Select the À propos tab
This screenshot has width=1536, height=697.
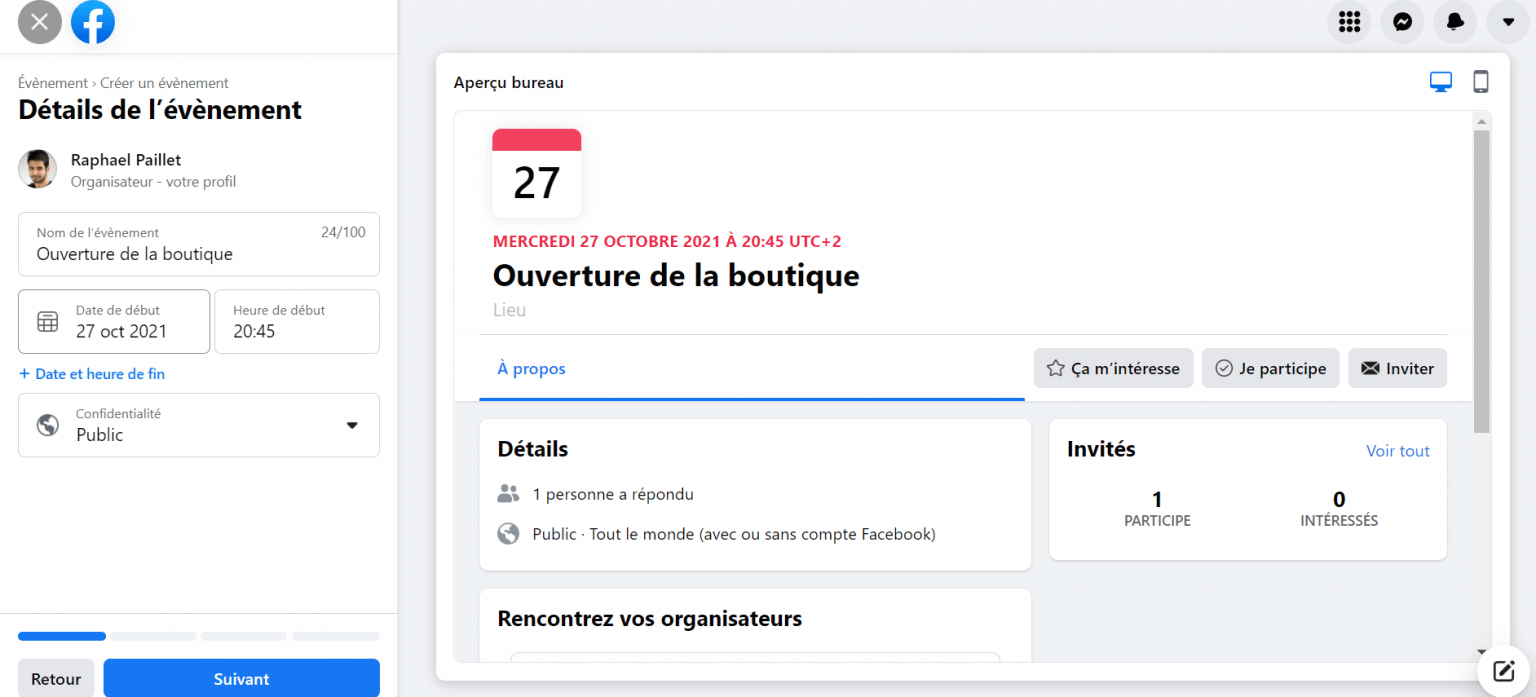tap(531, 368)
